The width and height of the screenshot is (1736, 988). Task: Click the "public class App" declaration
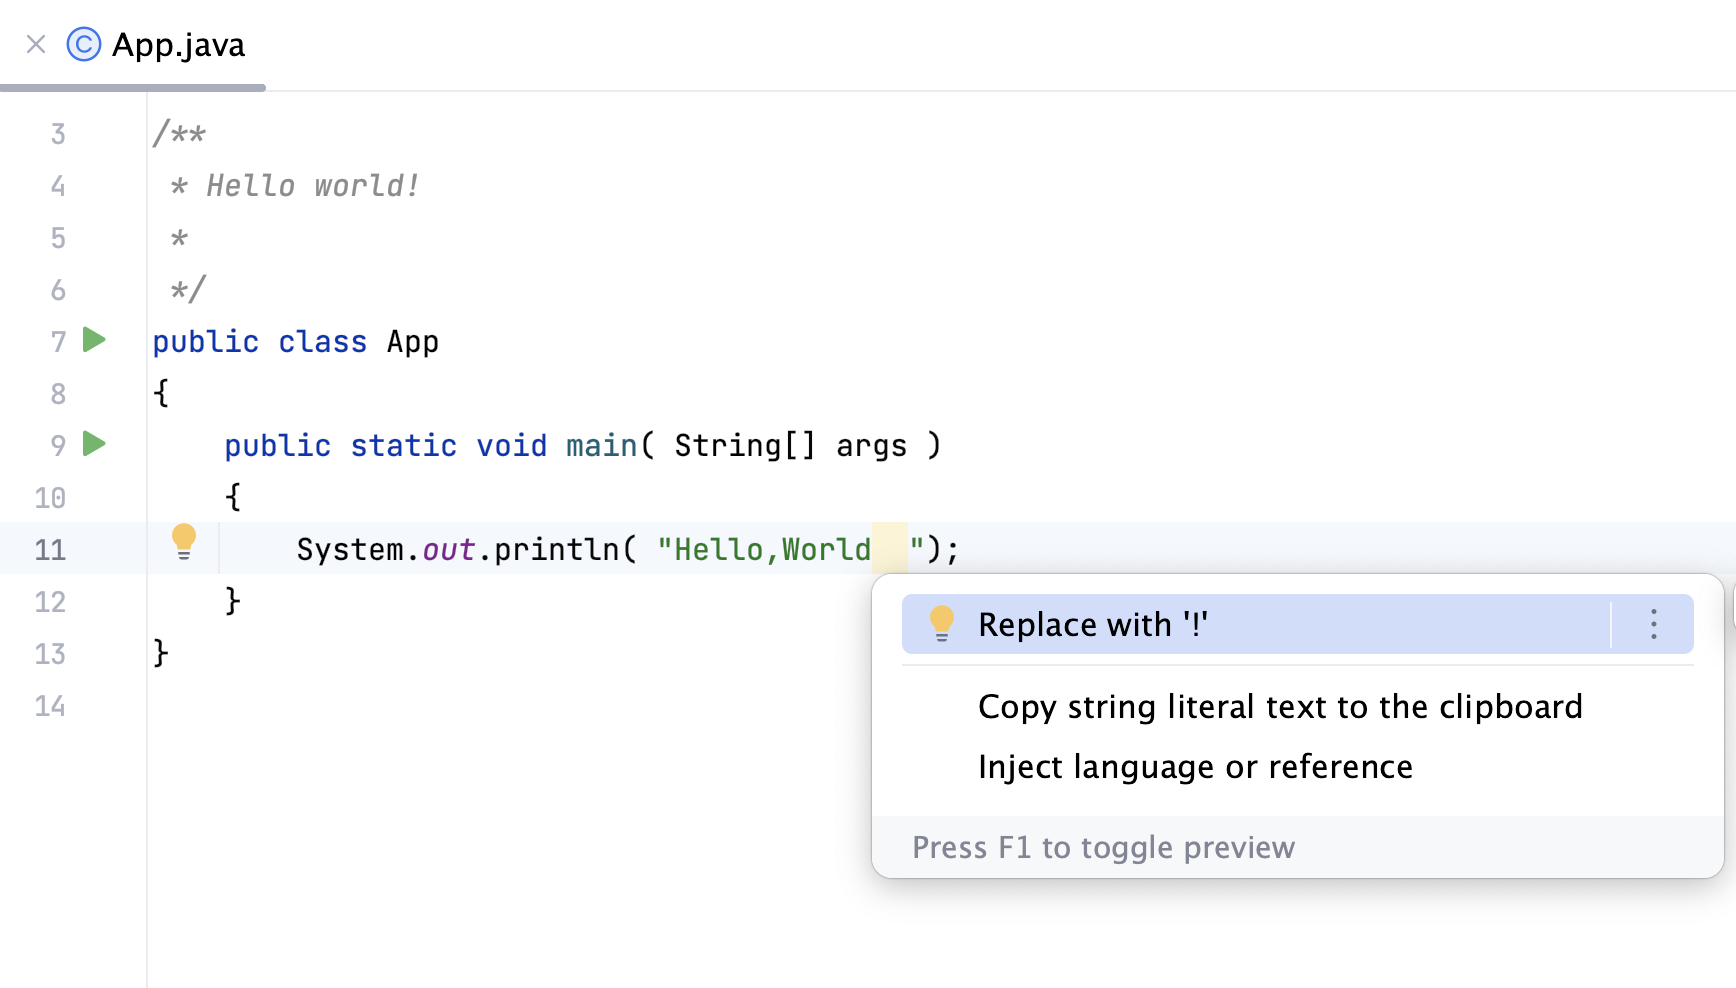click(x=295, y=341)
